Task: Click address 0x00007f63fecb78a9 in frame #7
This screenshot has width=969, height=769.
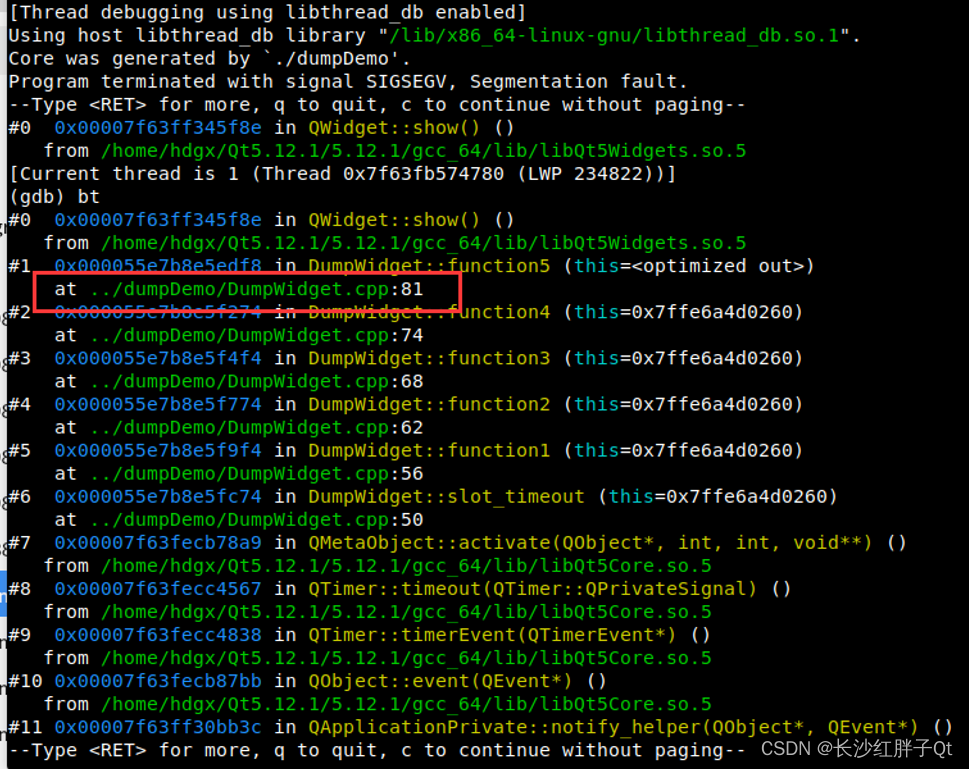Action: pos(158,543)
